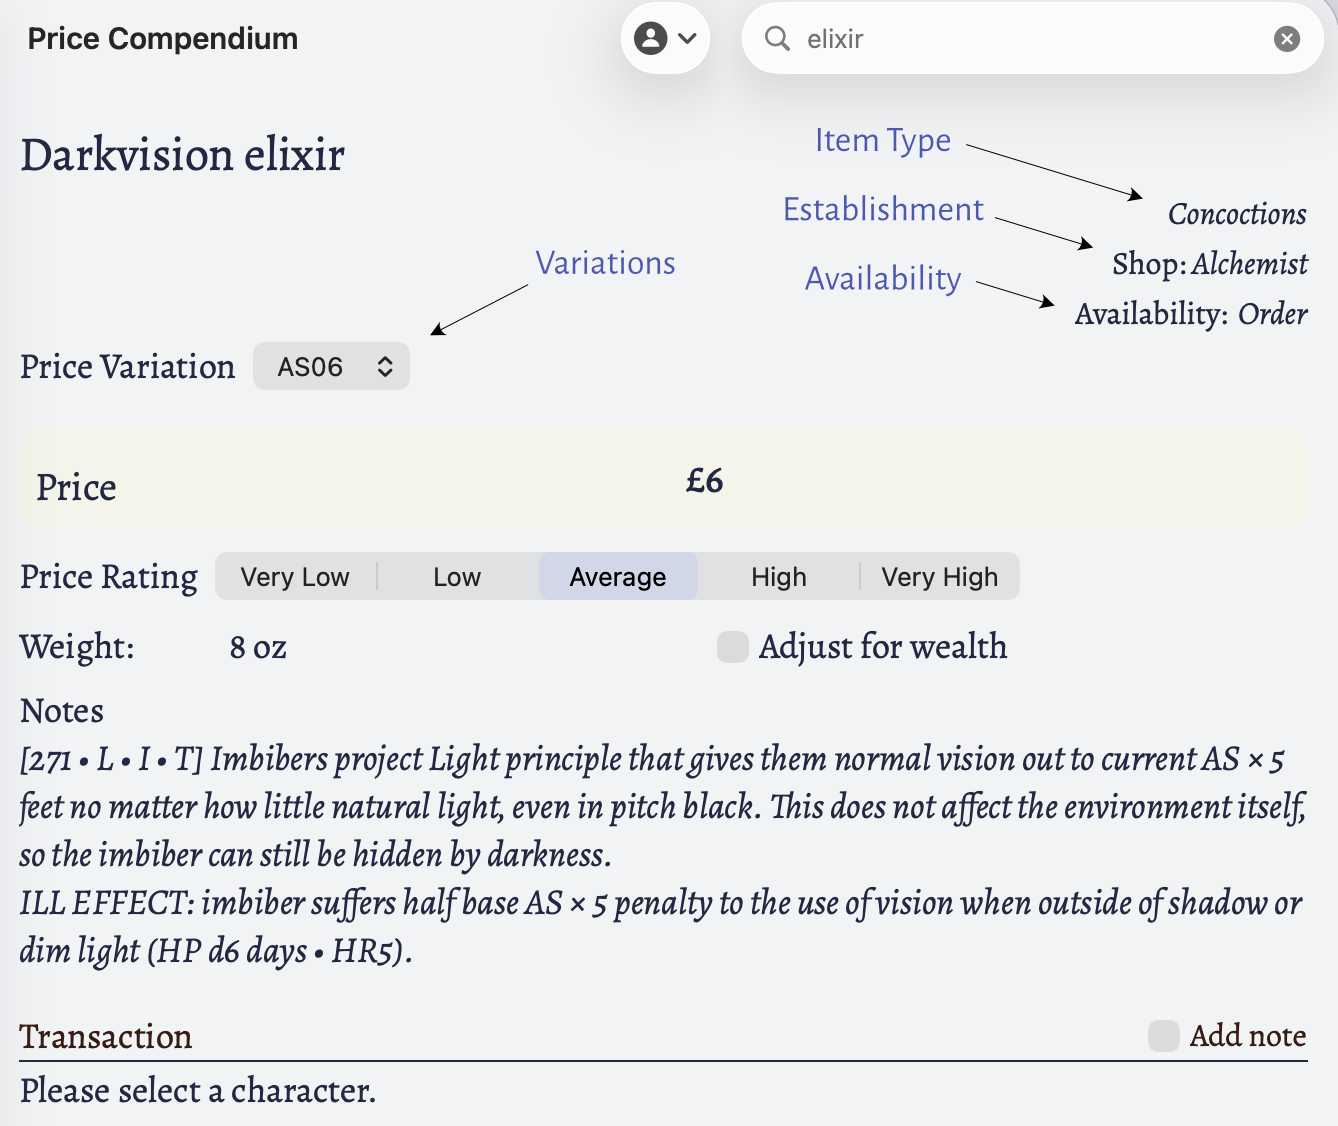Click the Alchemist shop label
The width and height of the screenshot is (1338, 1126).
tap(1249, 264)
